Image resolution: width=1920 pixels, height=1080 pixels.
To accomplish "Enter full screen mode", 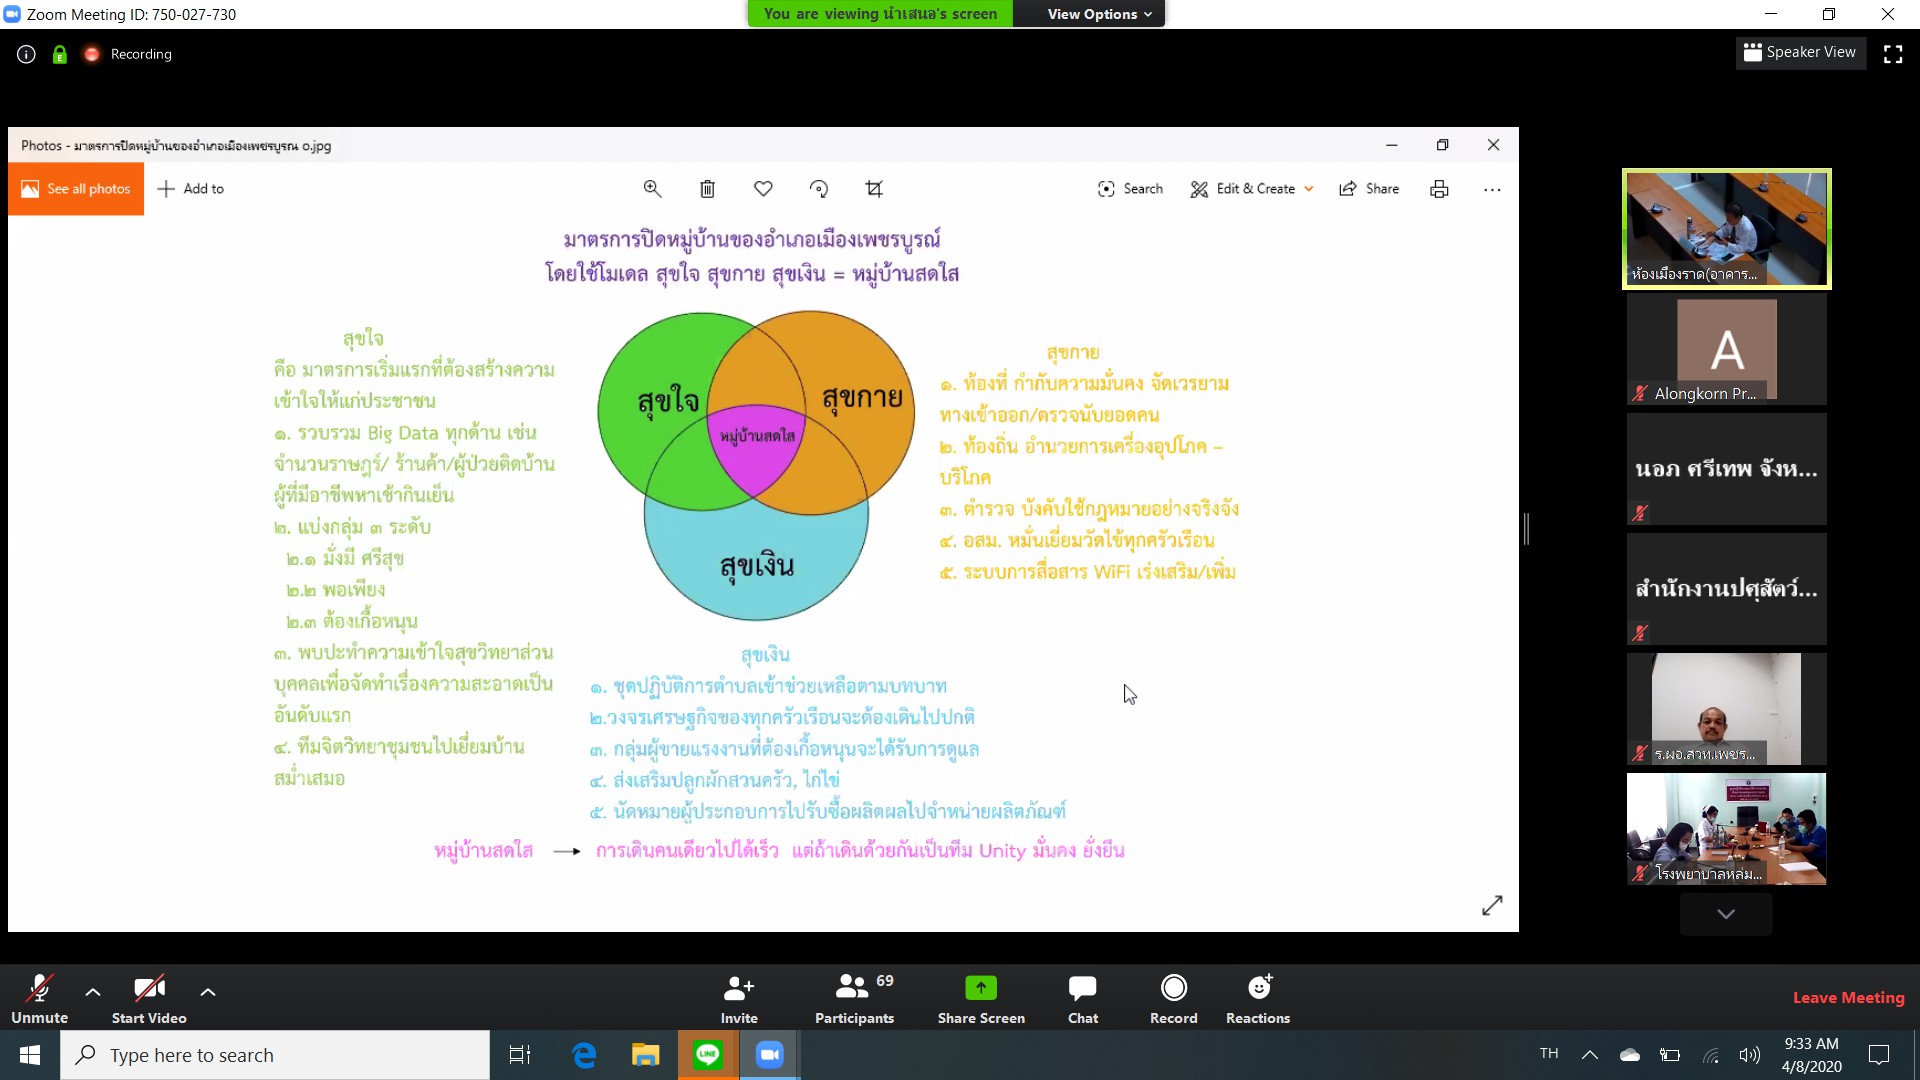I will tap(1892, 54).
